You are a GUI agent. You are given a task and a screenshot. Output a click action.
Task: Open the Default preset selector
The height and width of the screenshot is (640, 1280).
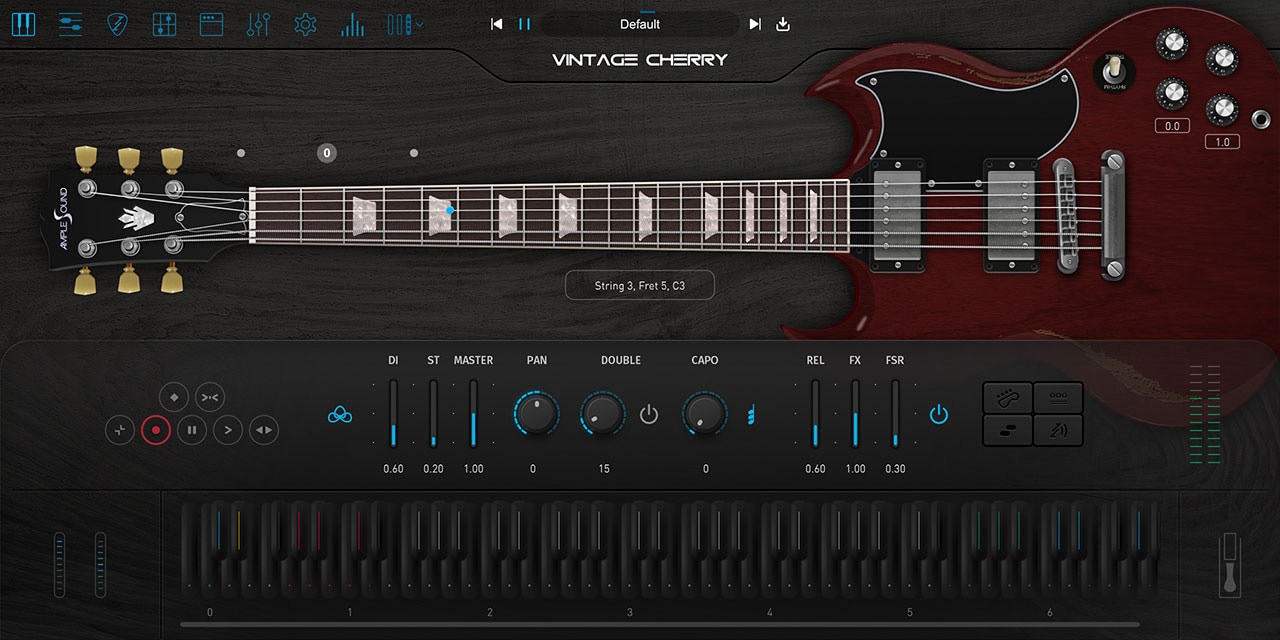pos(640,24)
